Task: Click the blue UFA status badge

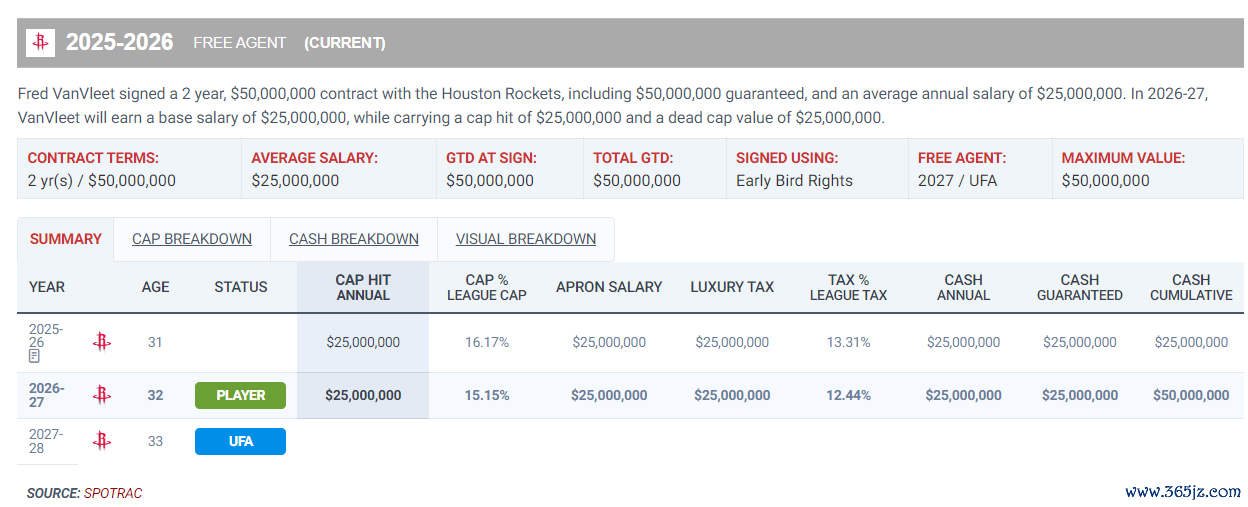Action: point(240,441)
